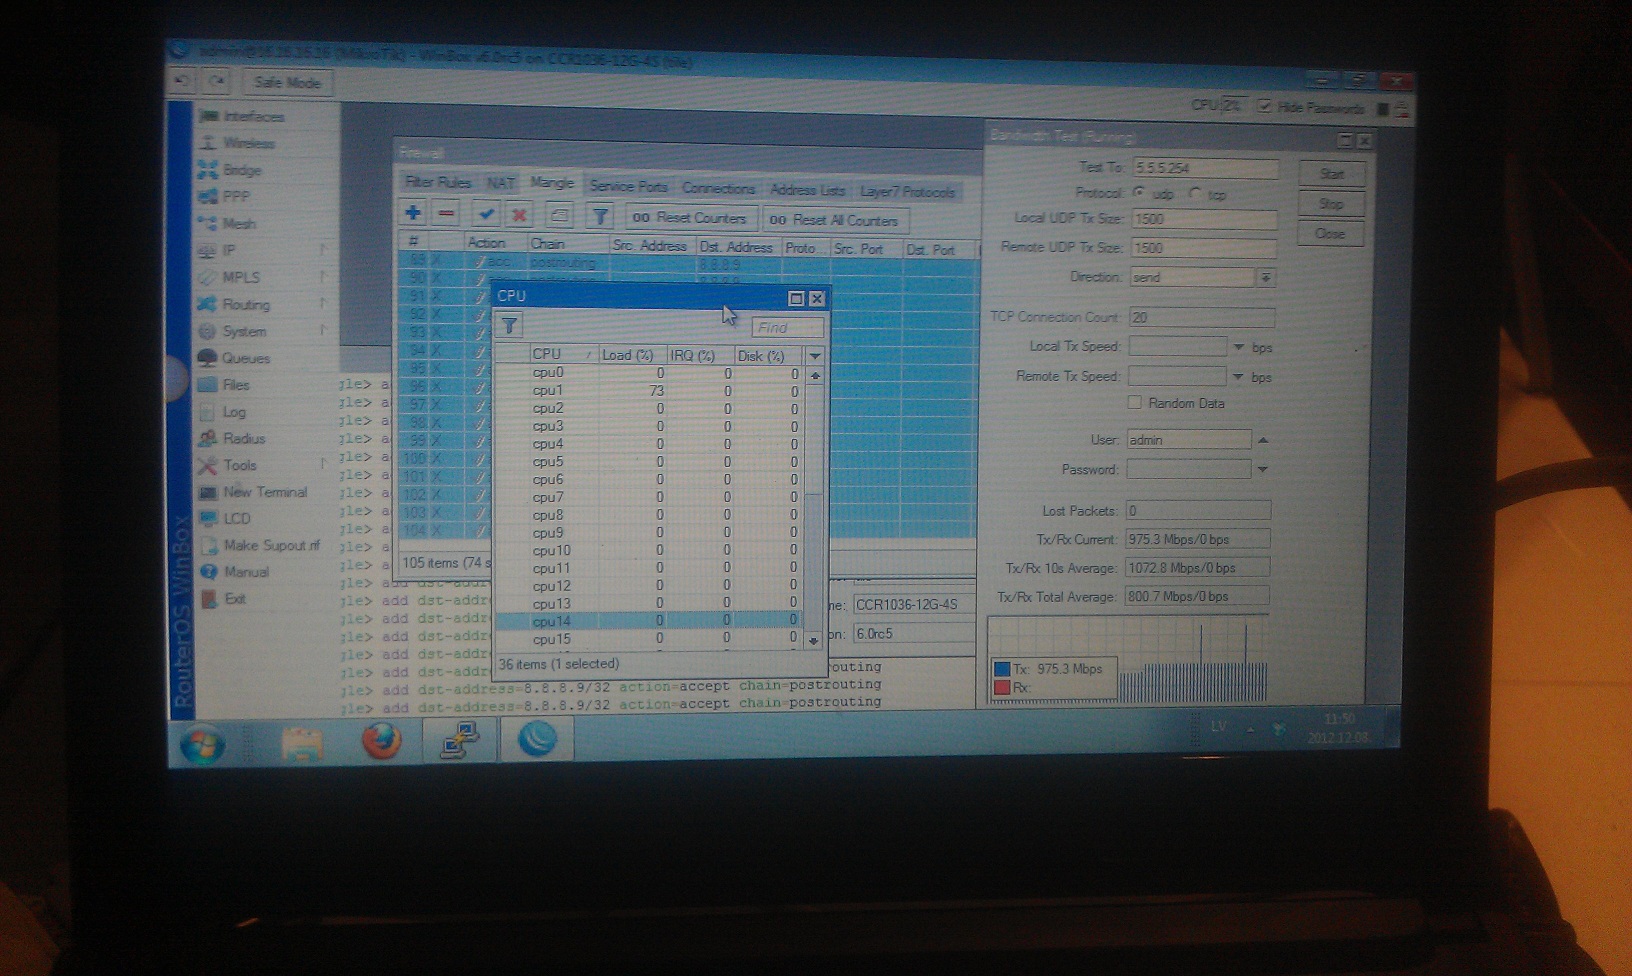Open LCD in the sidebar
Image resolution: width=1632 pixels, height=976 pixels.
pos(226,518)
